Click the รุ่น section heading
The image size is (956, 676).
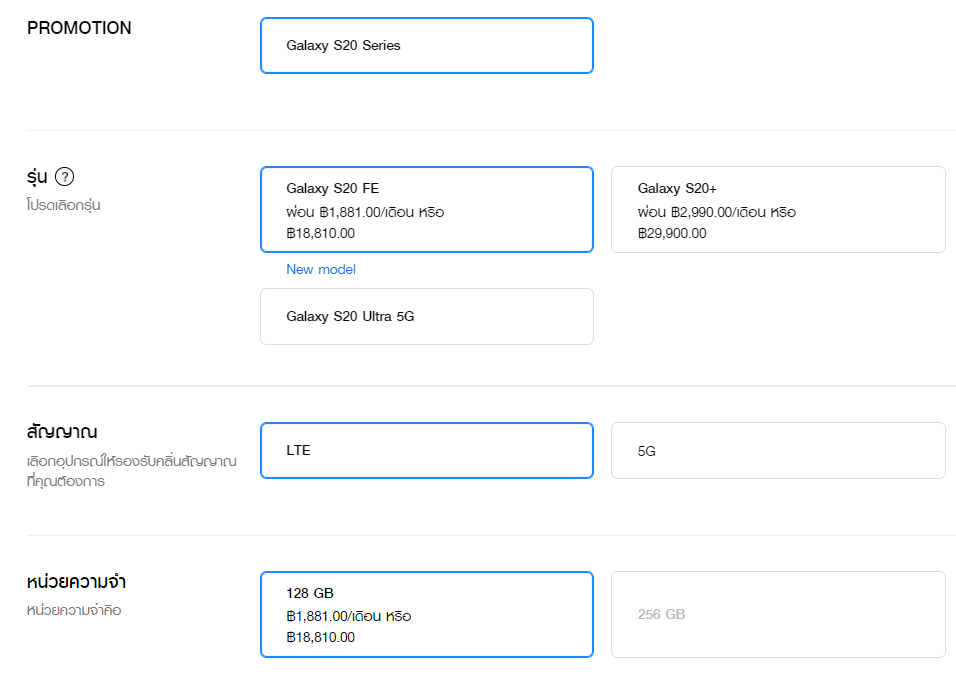[37, 177]
